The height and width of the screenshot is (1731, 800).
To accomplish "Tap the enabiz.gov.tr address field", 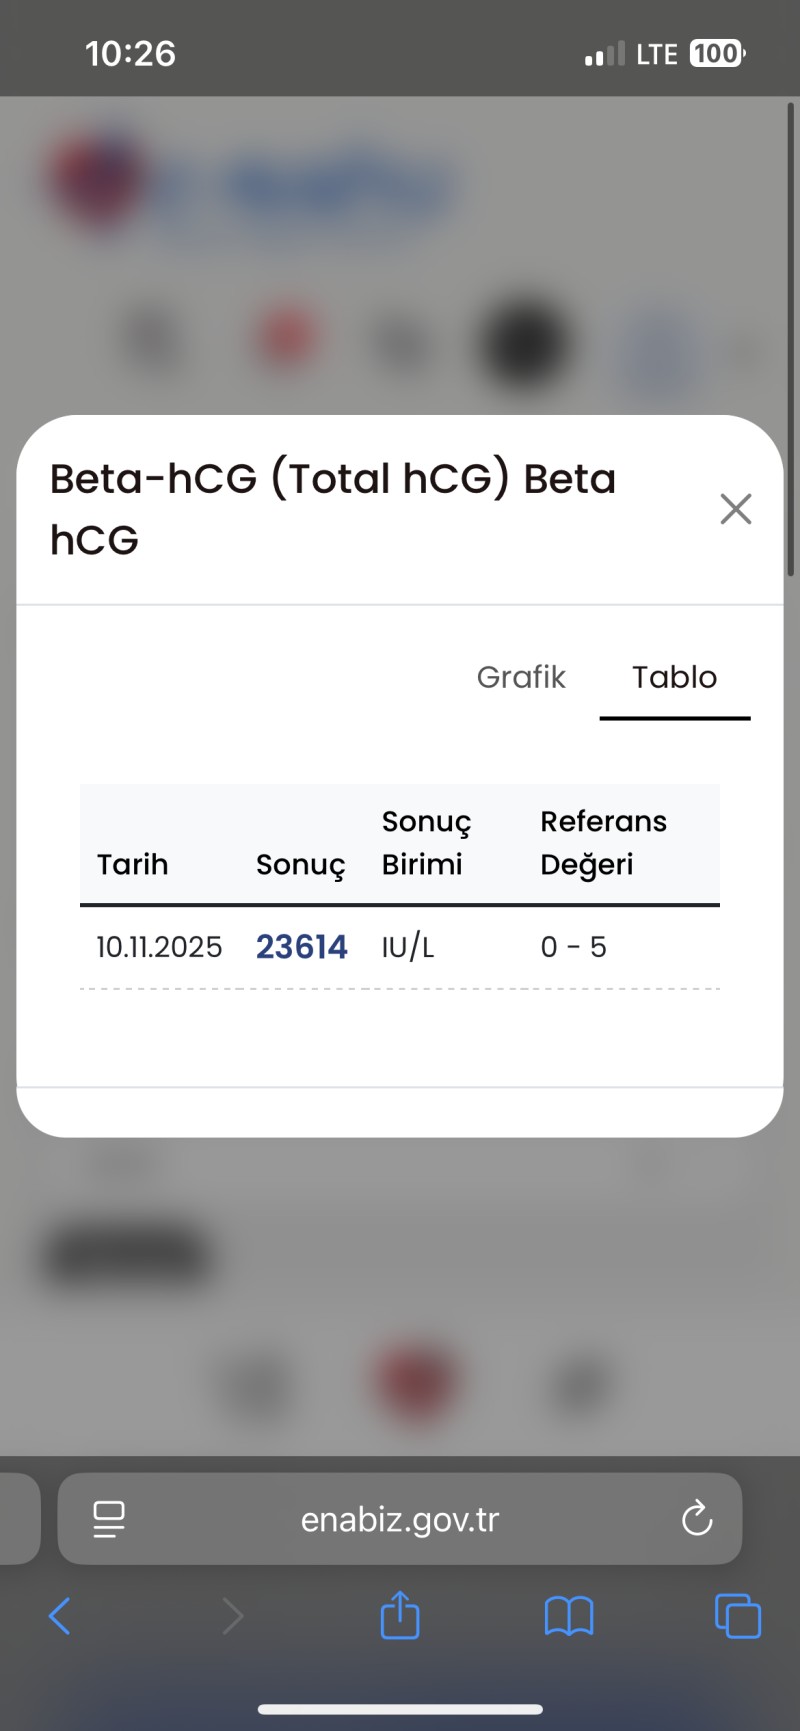I will click(x=400, y=1519).
